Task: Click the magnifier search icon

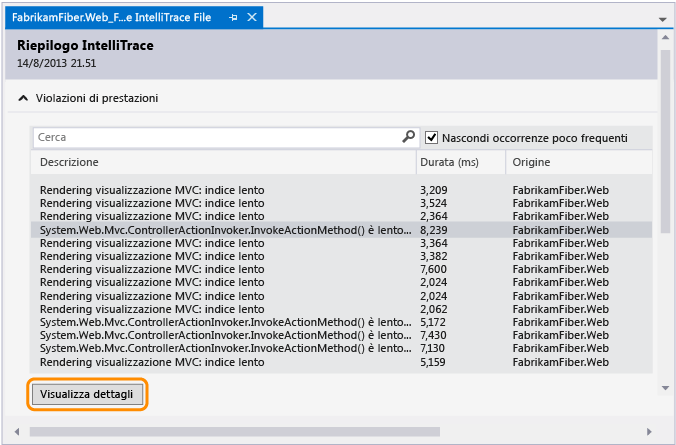Action: click(x=408, y=137)
